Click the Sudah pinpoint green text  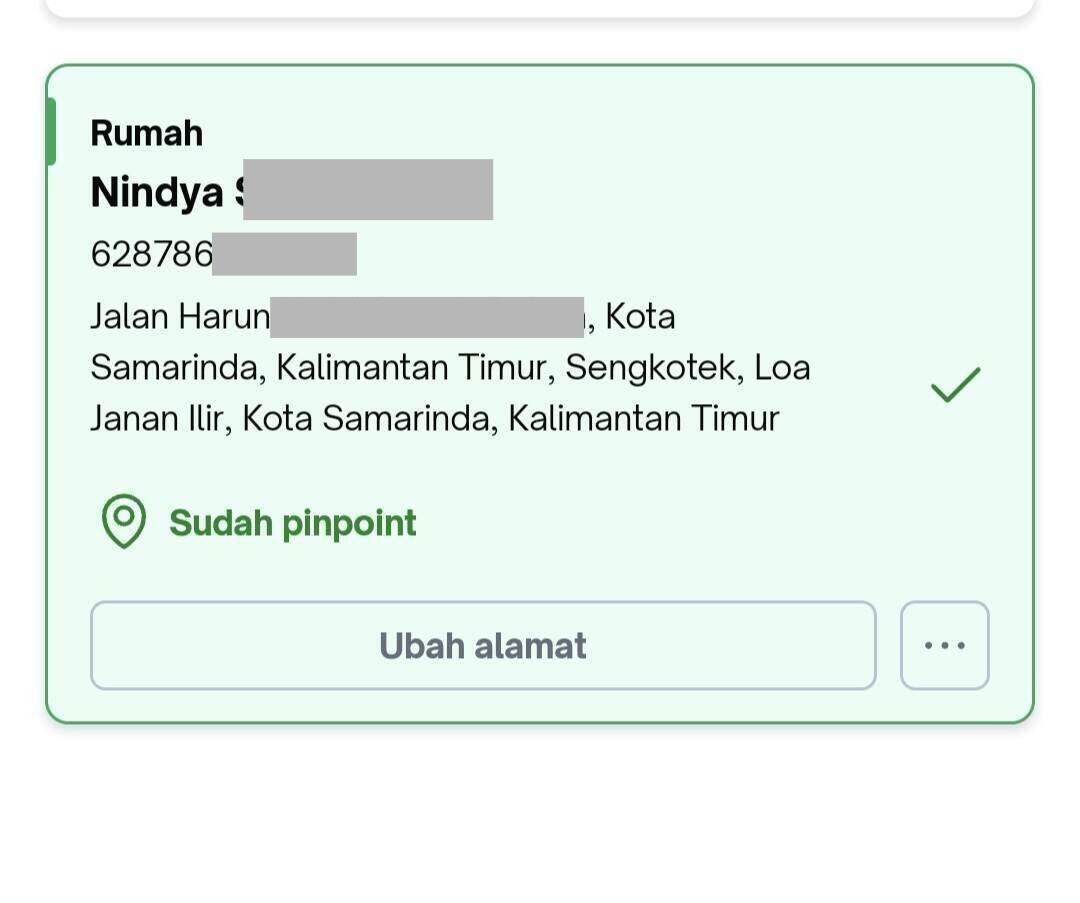(293, 523)
